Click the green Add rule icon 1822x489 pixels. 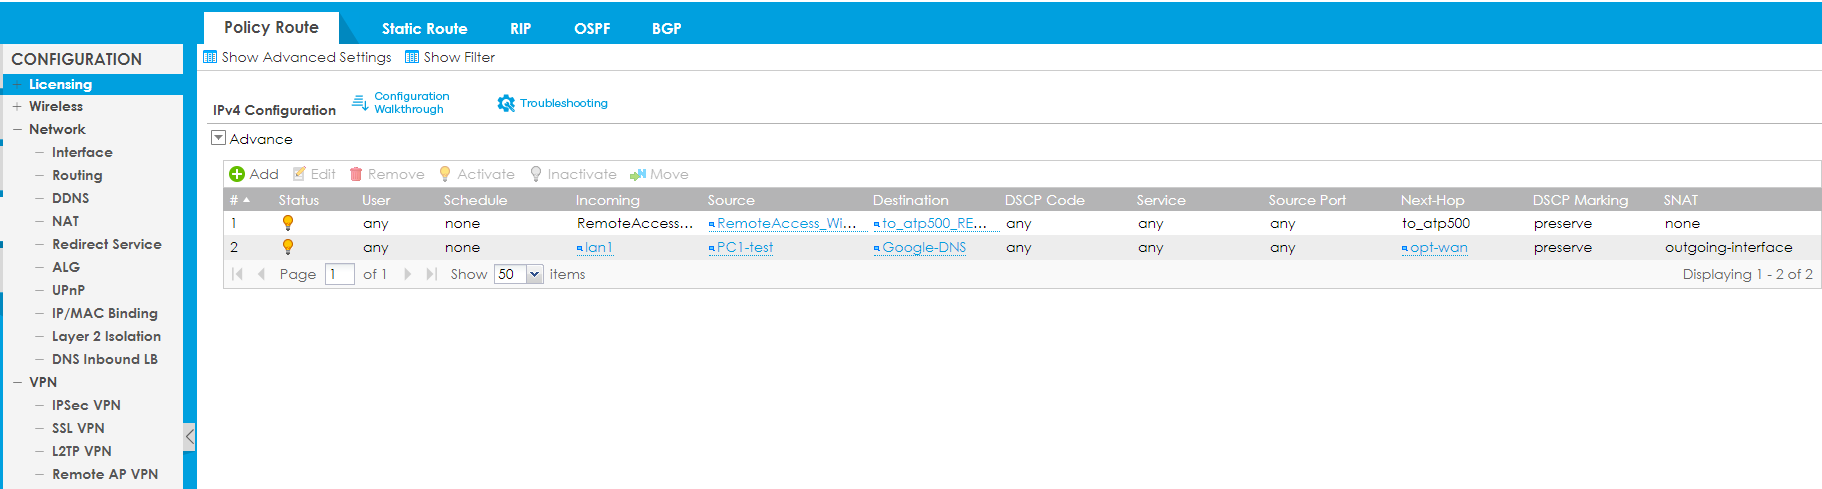[237, 174]
